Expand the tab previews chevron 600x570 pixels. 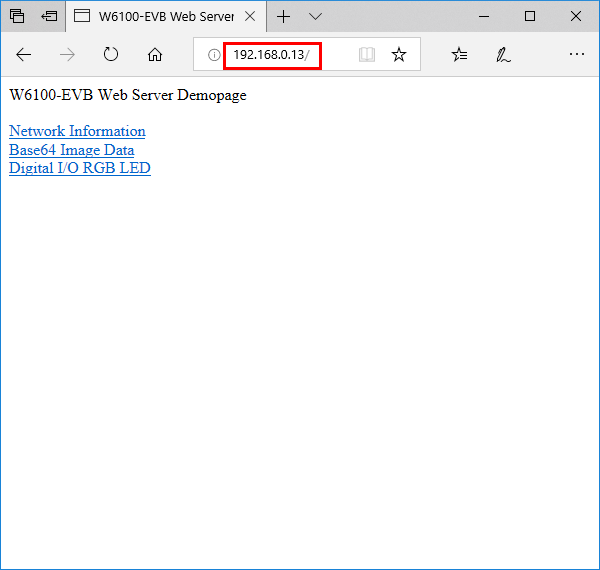pos(316,16)
